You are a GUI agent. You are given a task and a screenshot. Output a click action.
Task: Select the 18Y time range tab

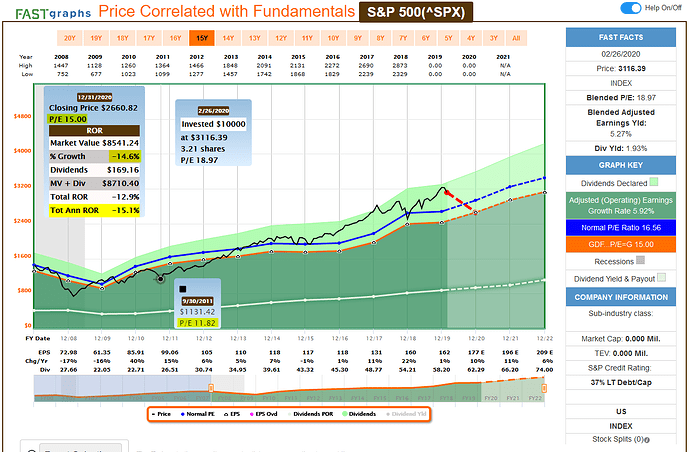[122, 38]
